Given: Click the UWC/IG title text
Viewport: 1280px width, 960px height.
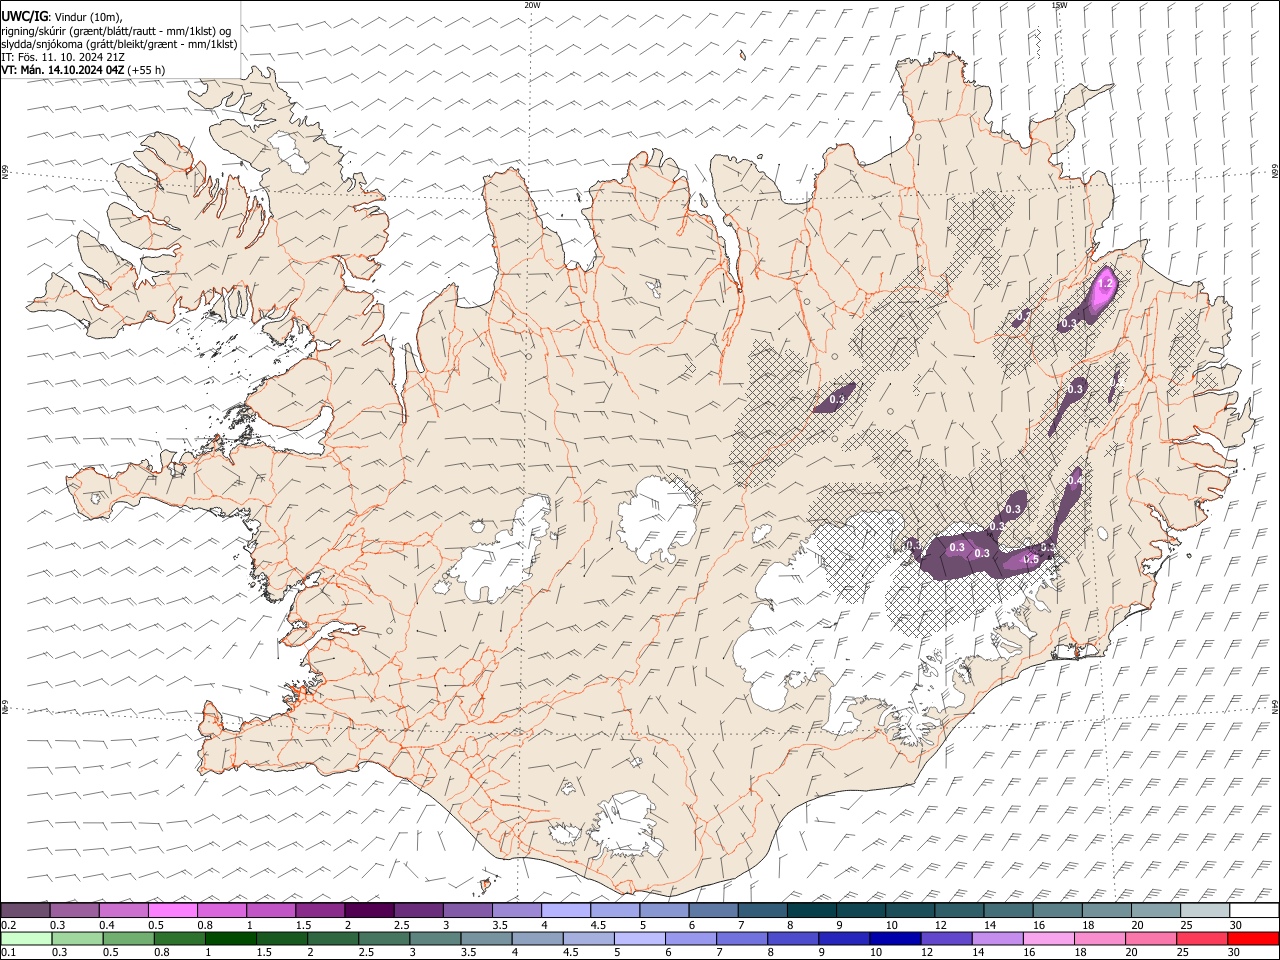Looking at the screenshot, I should (x=25, y=17).
